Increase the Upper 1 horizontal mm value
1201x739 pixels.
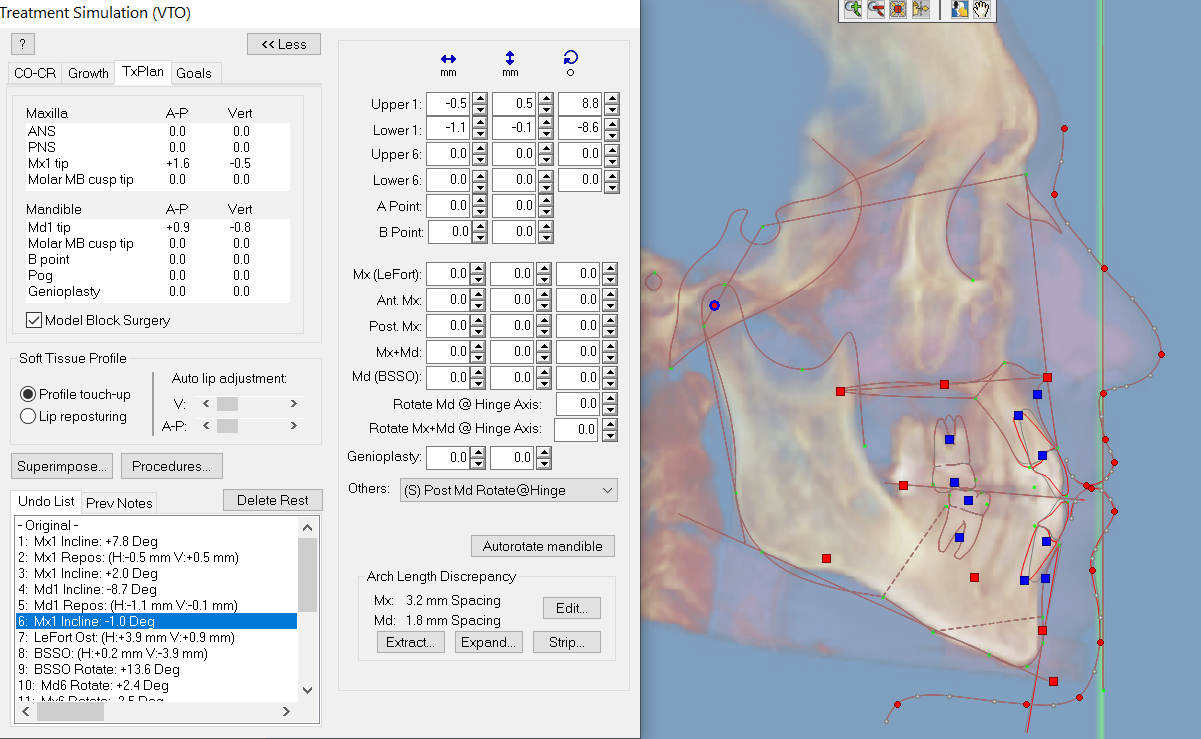pyautogui.click(x=479, y=98)
